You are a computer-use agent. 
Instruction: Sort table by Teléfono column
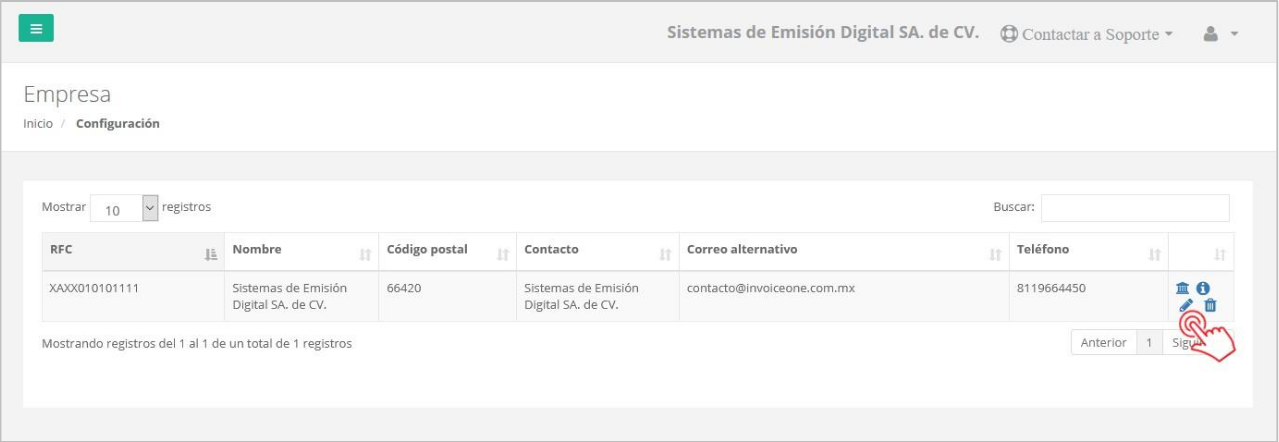[x=1087, y=251]
